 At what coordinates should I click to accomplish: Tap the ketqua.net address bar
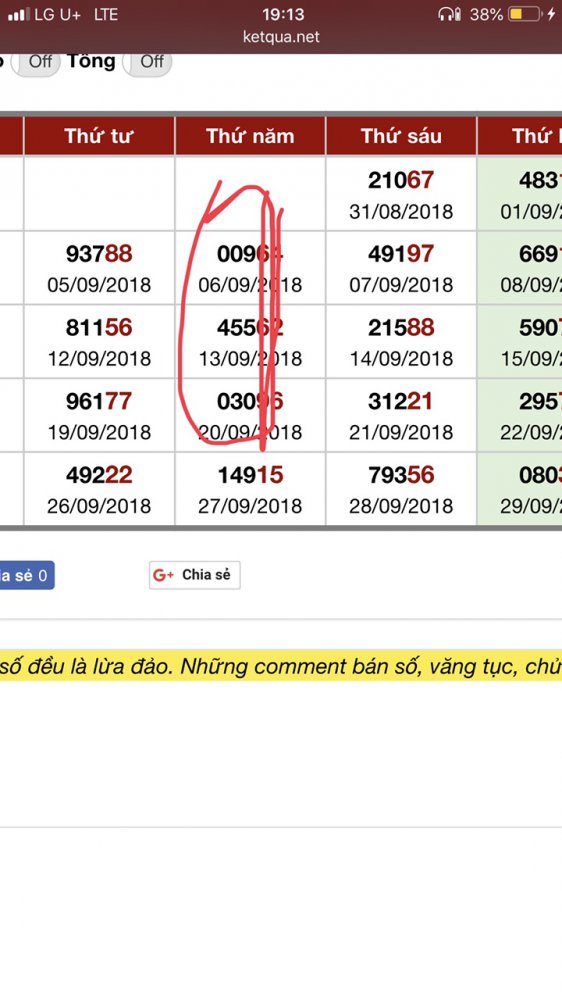(x=281, y=37)
